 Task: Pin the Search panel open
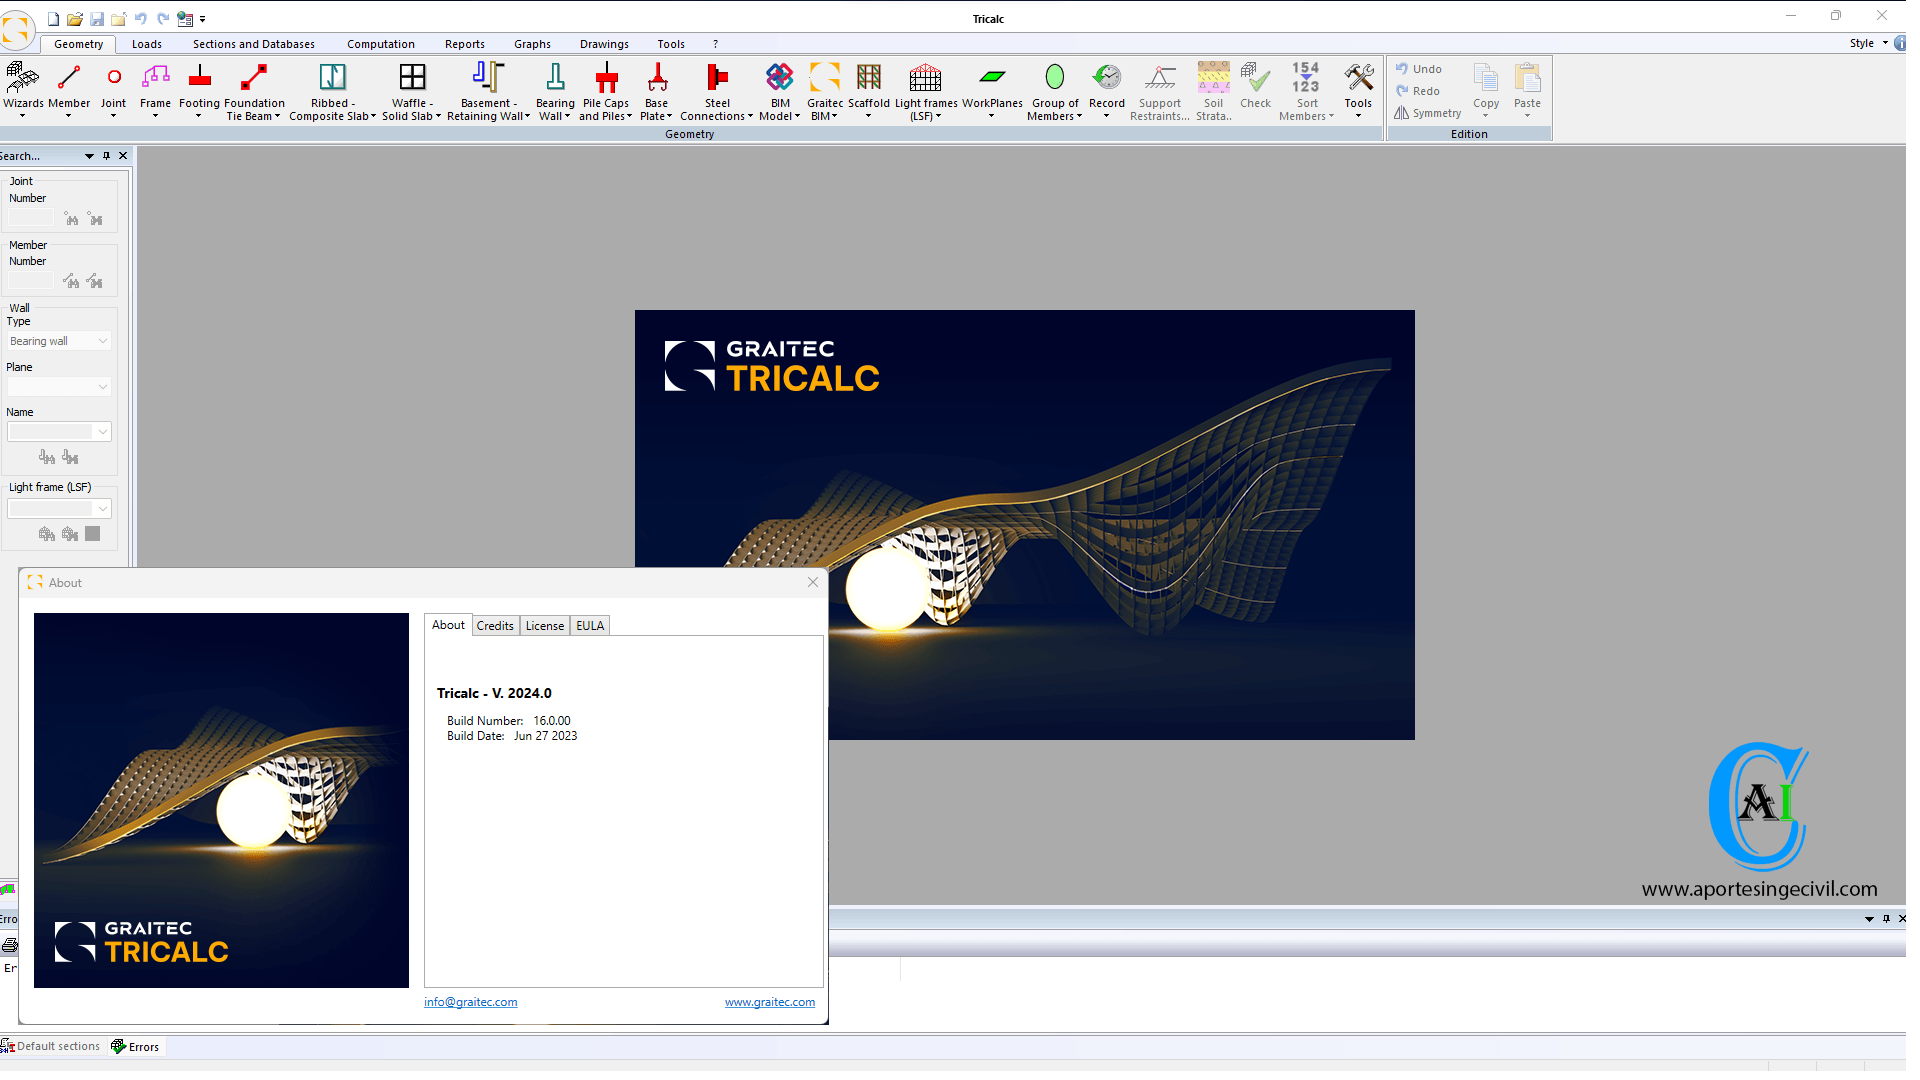tap(106, 155)
